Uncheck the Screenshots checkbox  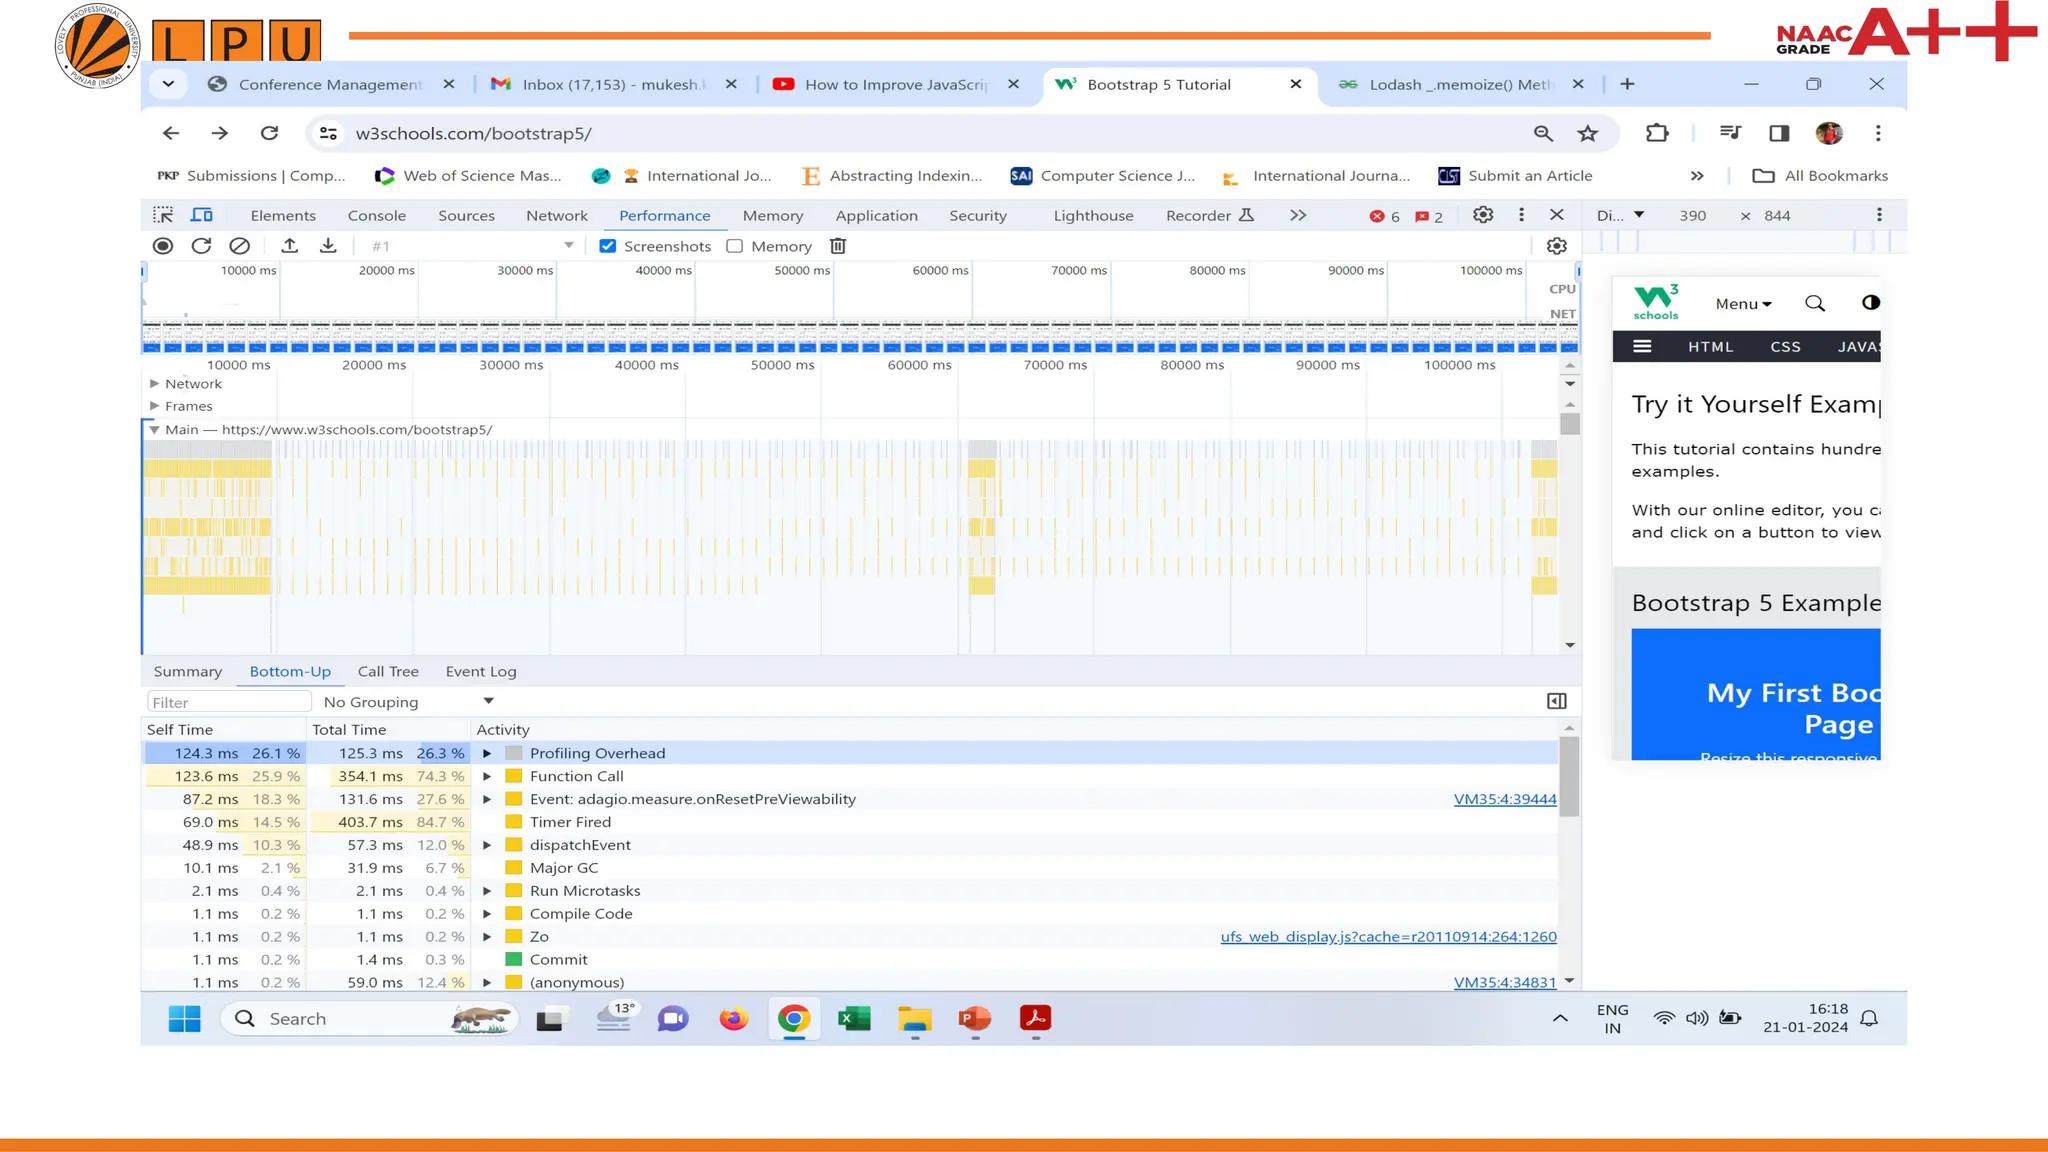(x=607, y=246)
